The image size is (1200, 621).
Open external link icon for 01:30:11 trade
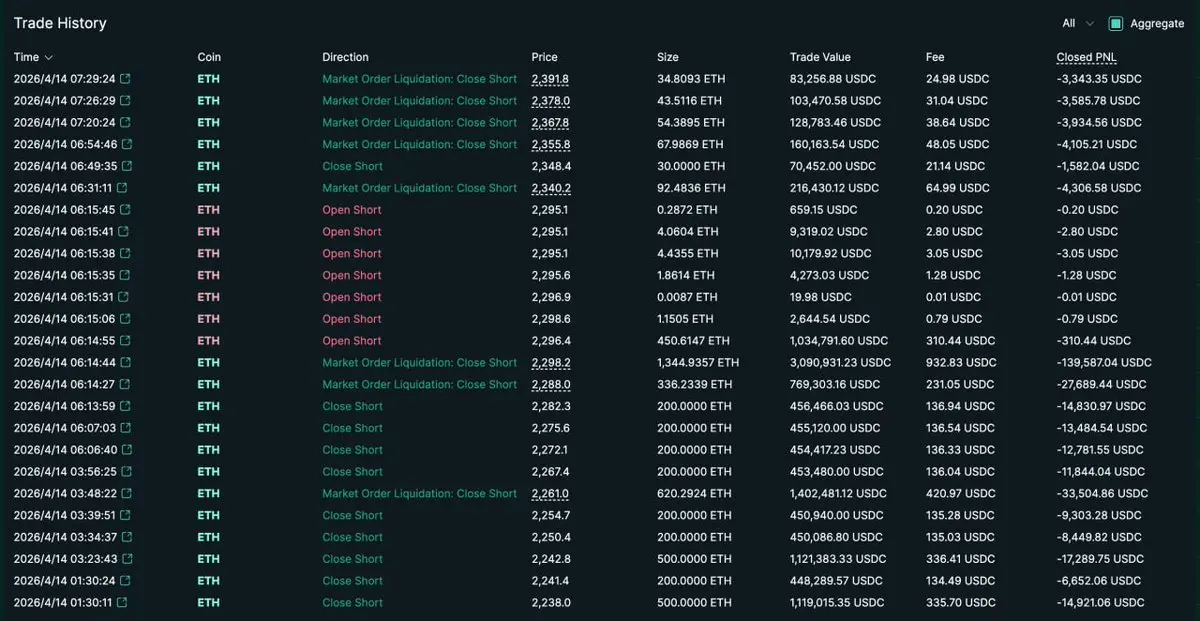tap(123, 603)
